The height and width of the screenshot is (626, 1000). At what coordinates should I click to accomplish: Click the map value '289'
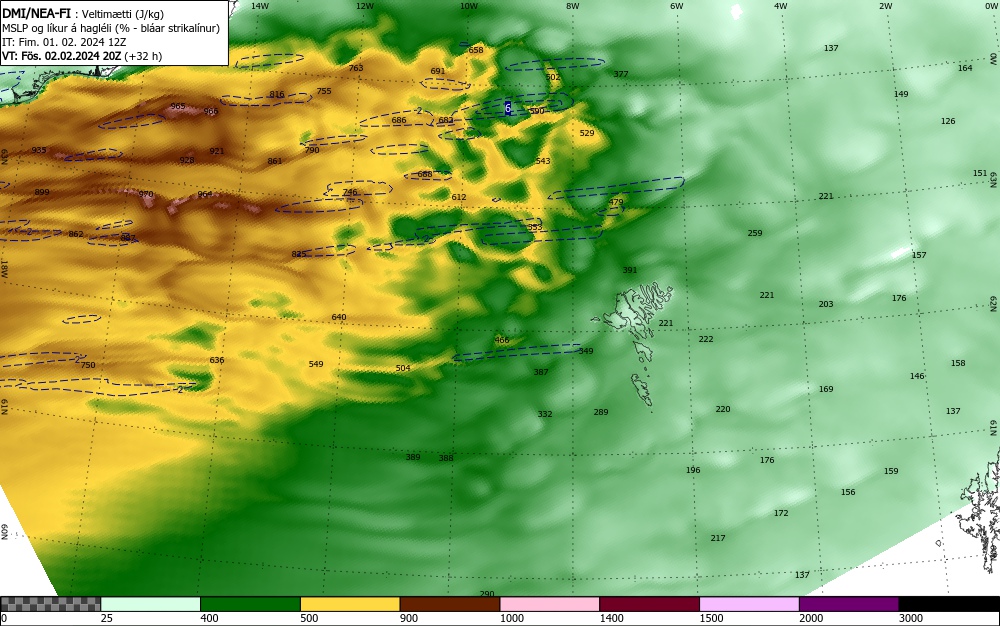601,412
